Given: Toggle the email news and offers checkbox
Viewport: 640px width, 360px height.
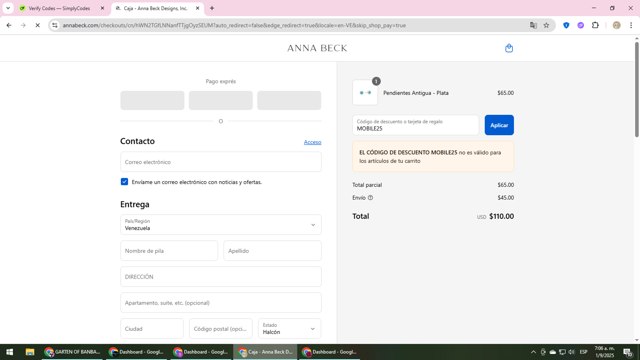Looking at the screenshot, I should pyautogui.click(x=124, y=182).
